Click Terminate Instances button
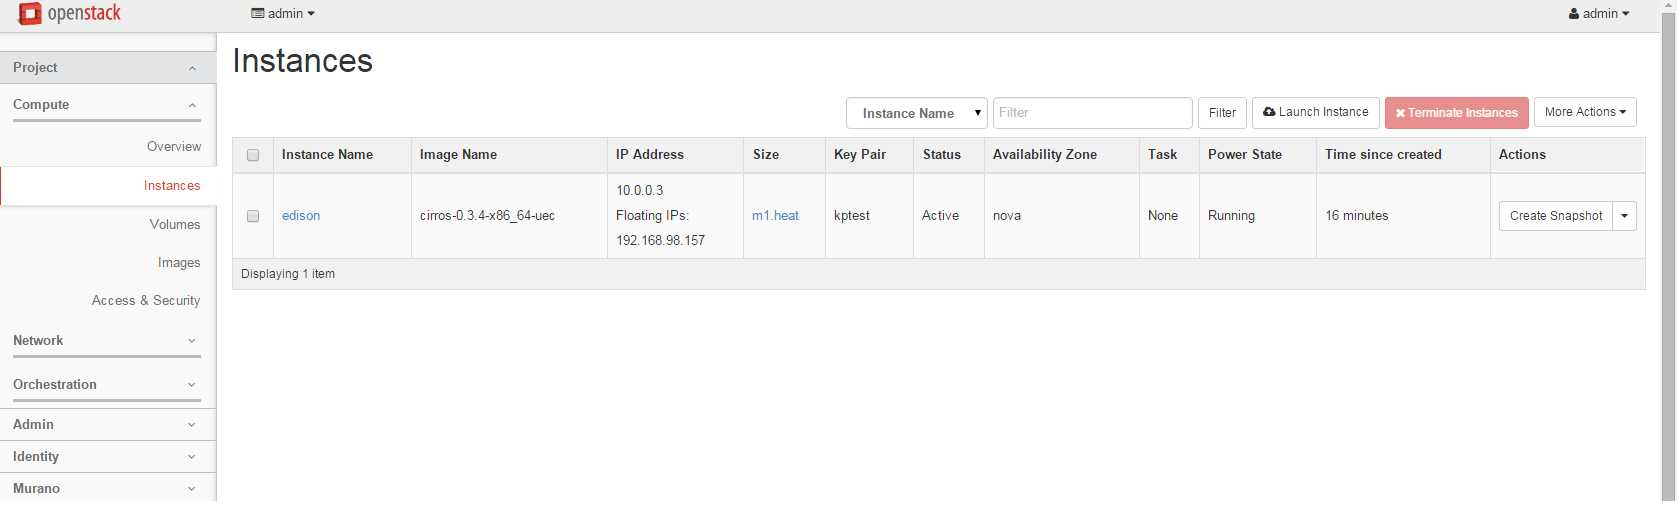 1456,113
